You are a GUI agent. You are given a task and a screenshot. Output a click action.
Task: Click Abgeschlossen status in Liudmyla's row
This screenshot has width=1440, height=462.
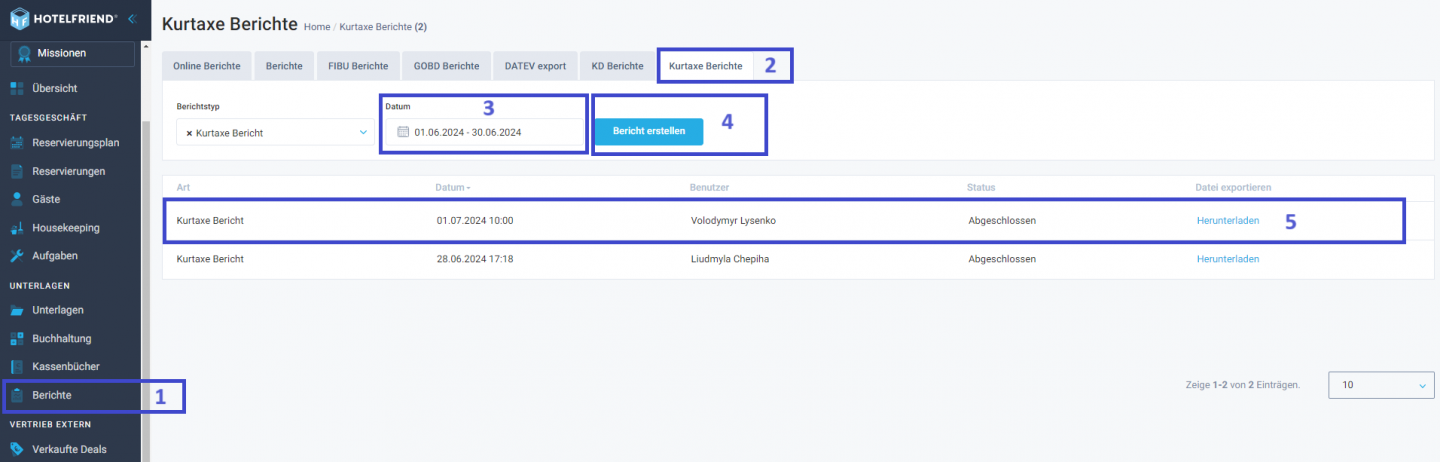click(1002, 258)
